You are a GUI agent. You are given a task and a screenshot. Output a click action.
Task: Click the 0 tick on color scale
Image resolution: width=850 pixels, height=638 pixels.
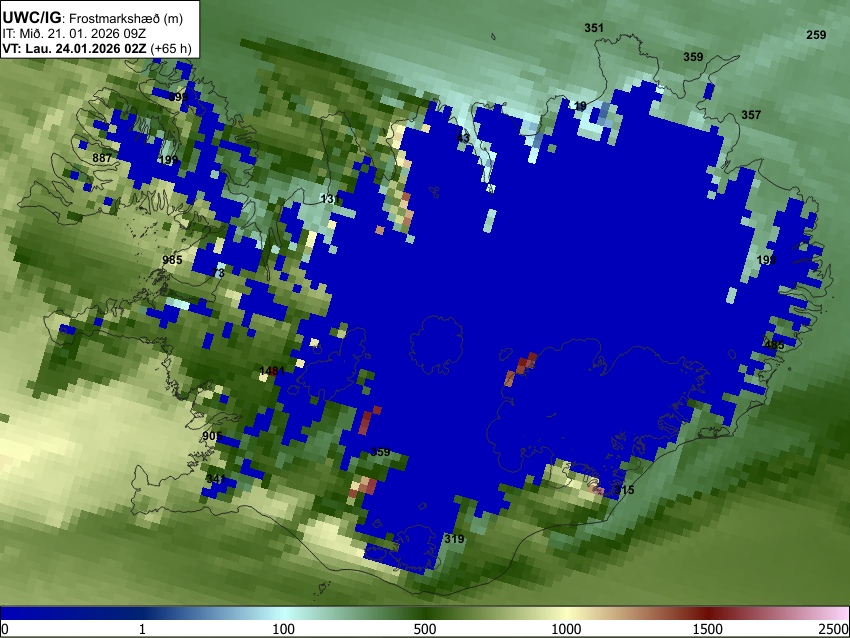[x=5, y=629]
